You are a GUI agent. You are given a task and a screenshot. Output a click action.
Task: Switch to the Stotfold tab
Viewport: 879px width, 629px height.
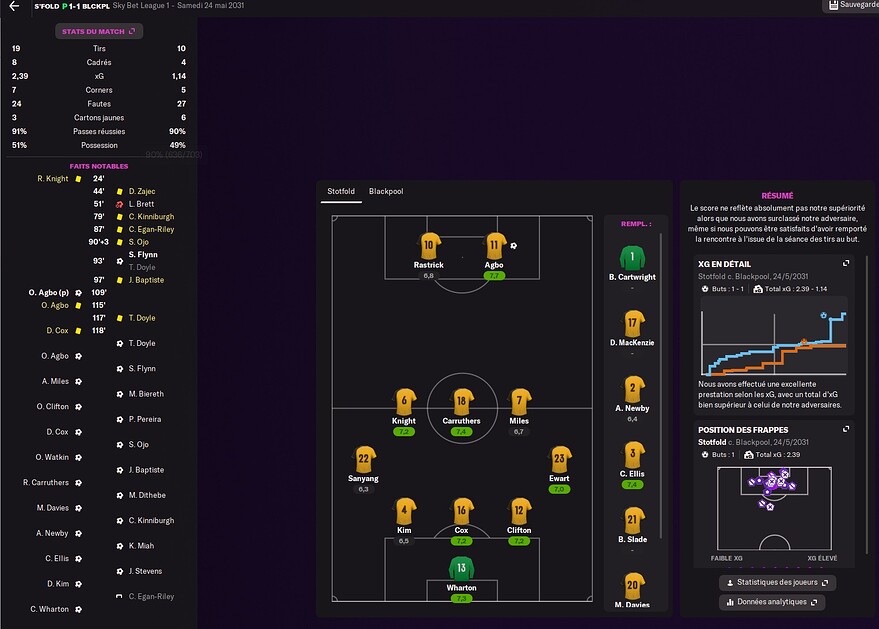click(341, 191)
